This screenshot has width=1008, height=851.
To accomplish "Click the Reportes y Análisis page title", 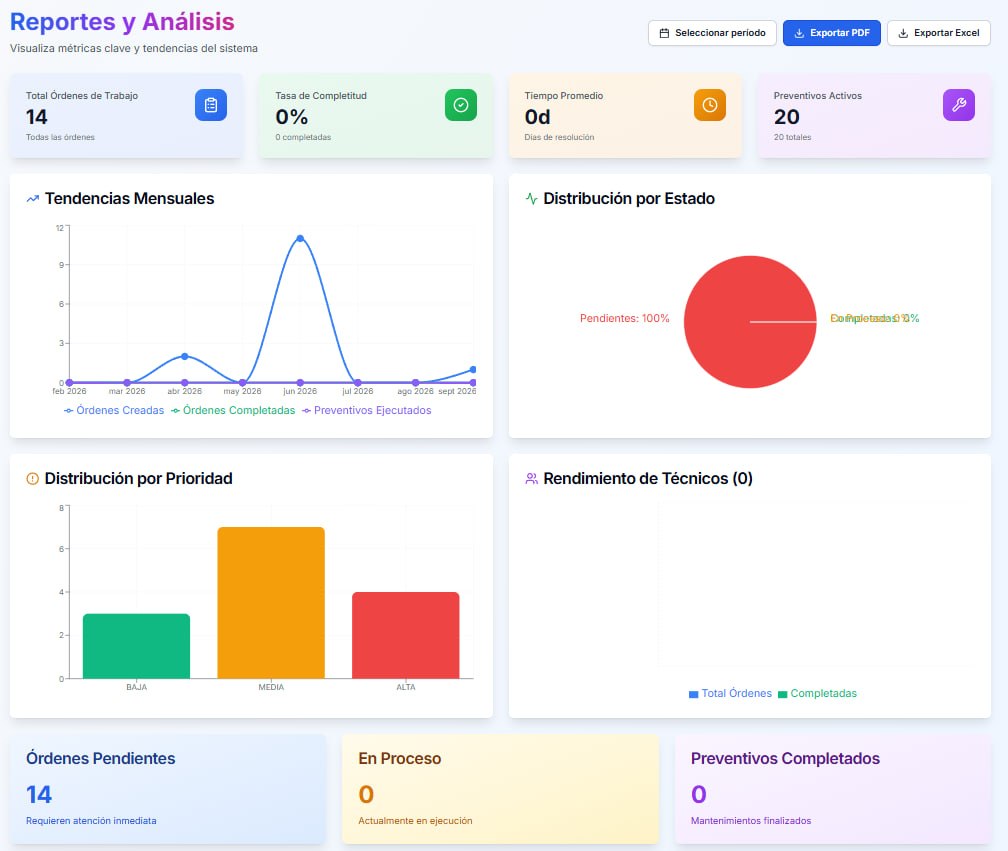I will pos(122,22).
